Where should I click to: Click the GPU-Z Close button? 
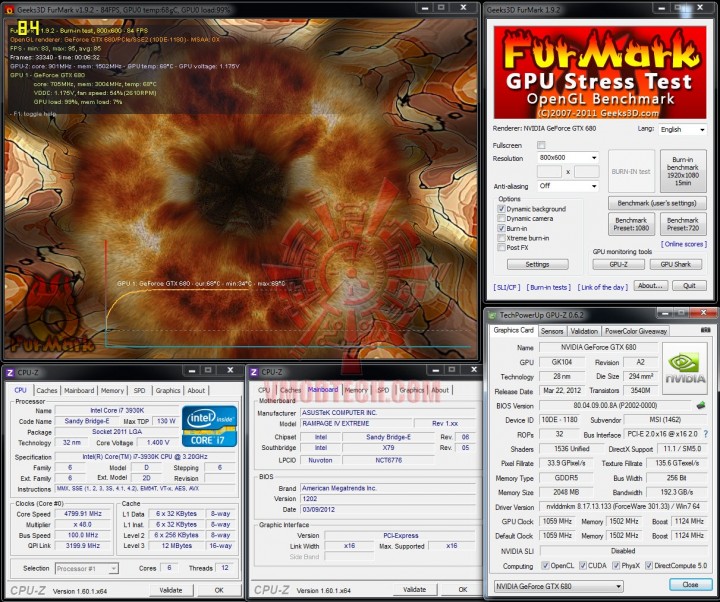click(x=690, y=585)
